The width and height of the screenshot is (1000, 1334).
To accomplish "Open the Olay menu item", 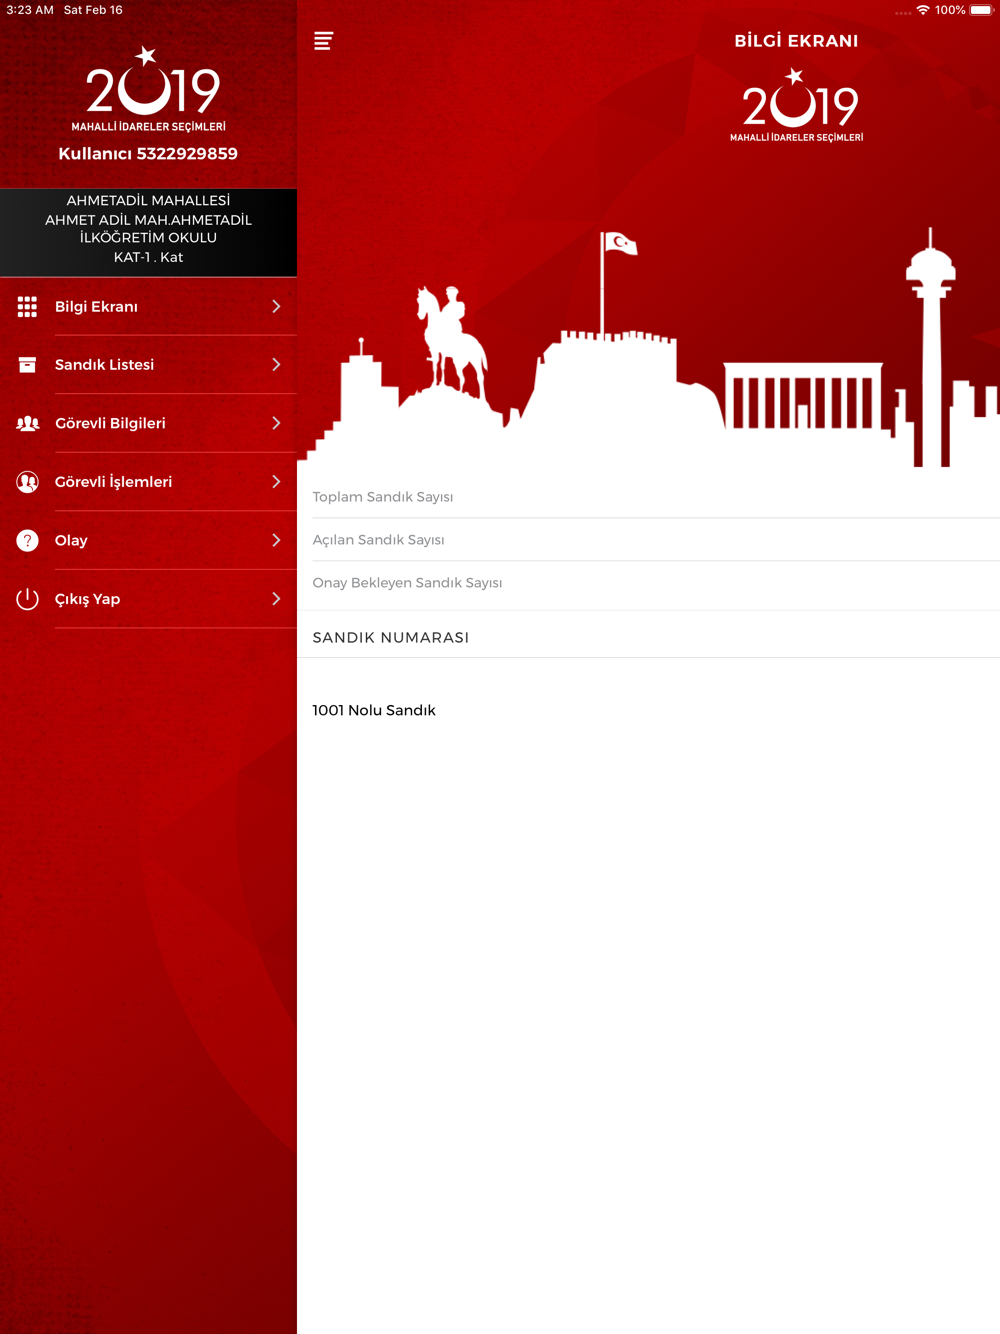I will tap(148, 541).
